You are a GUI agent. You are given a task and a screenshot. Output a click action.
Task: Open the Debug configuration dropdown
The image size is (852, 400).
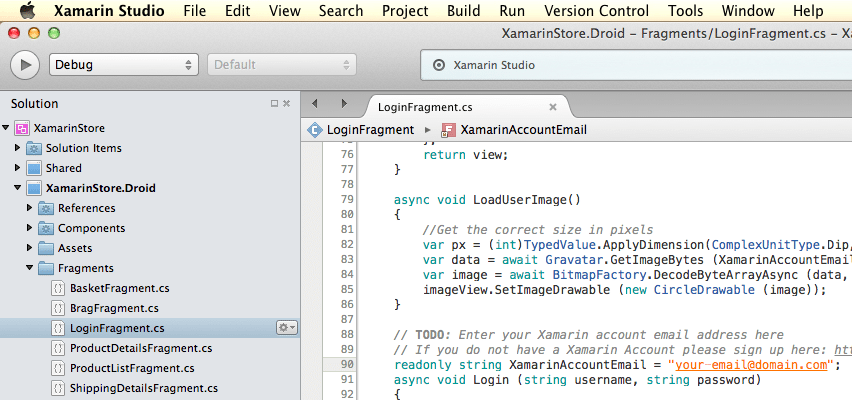pos(124,65)
